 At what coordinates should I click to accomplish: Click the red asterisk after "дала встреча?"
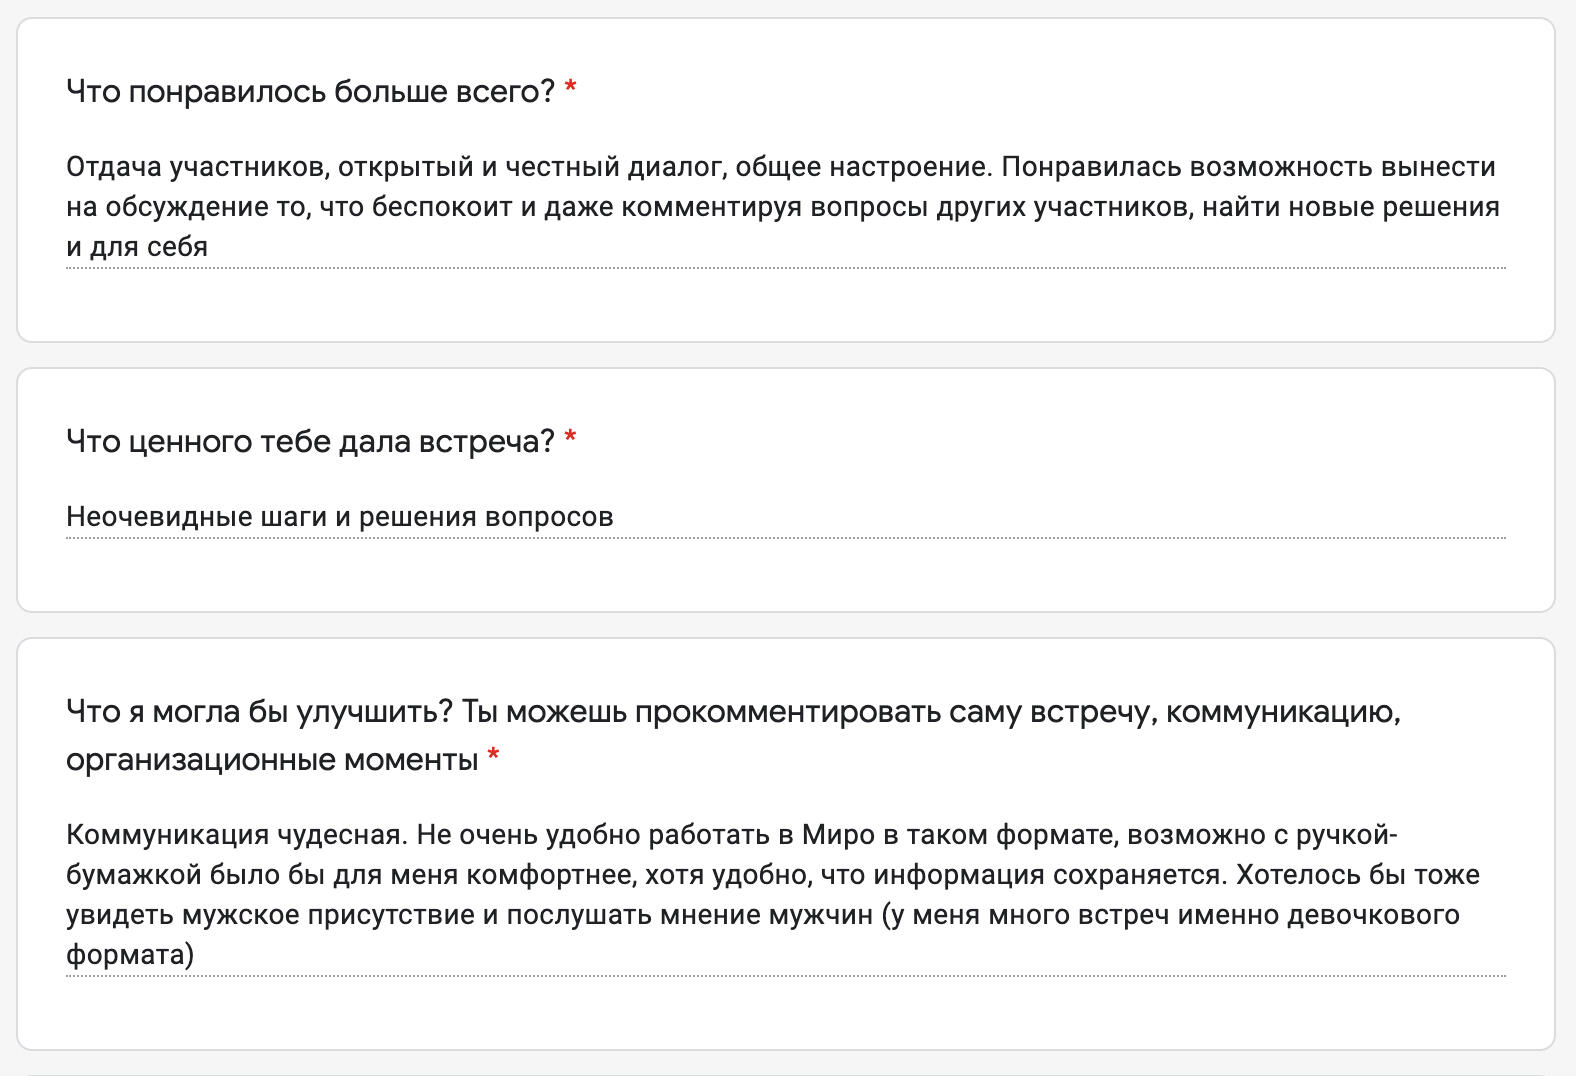(570, 439)
